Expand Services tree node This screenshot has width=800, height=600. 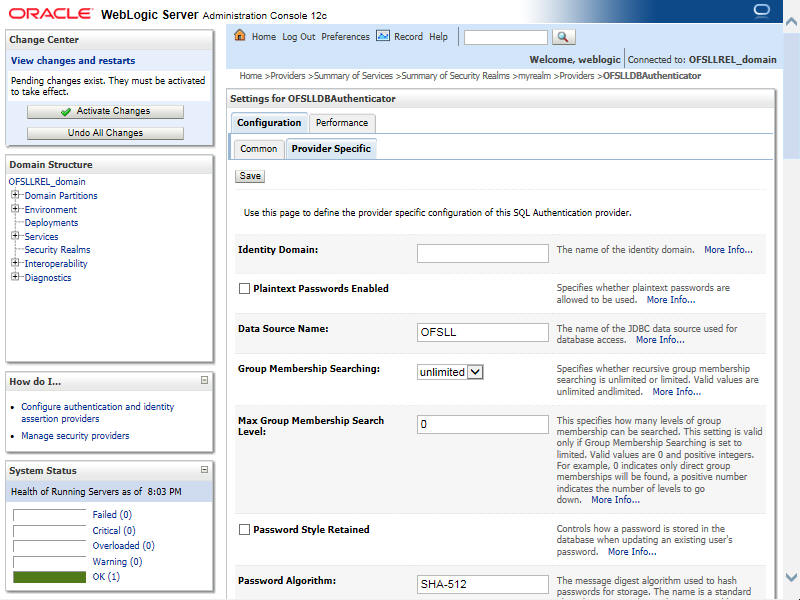[x=15, y=236]
